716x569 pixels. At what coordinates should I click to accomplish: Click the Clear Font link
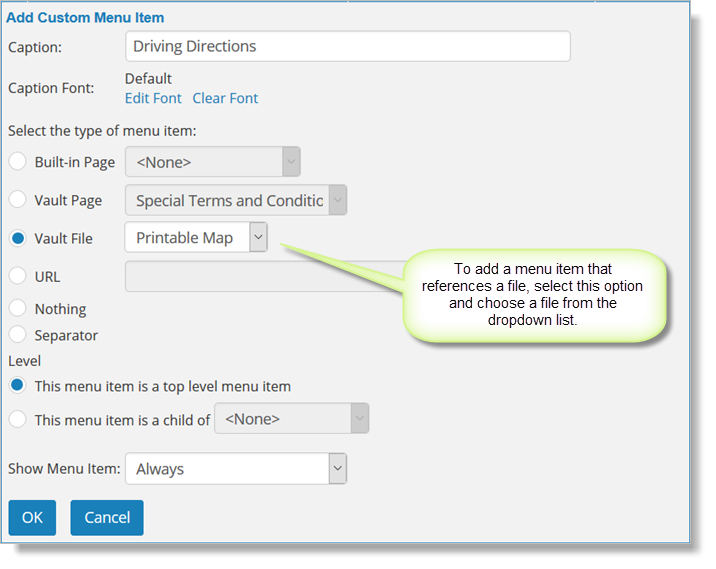(x=225, y=98)
